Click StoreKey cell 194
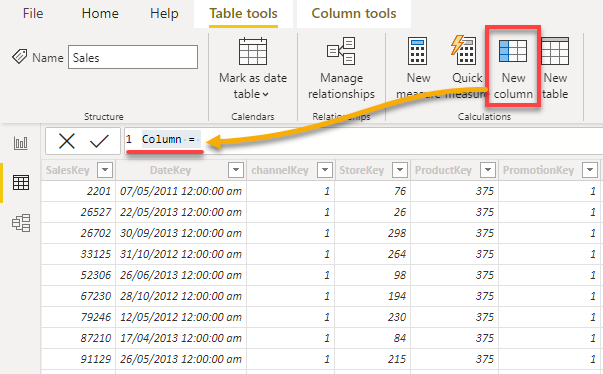This screenshot has width=603, height=374. 372,296
